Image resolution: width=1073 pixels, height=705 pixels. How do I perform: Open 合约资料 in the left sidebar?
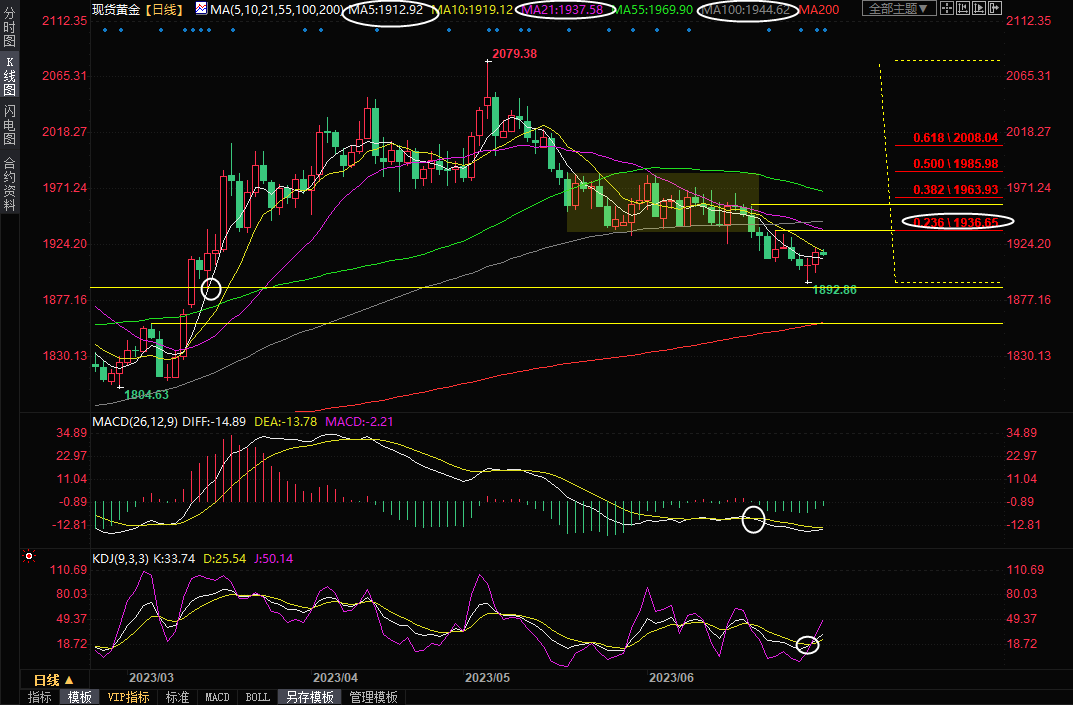click(x=9, y=183)
